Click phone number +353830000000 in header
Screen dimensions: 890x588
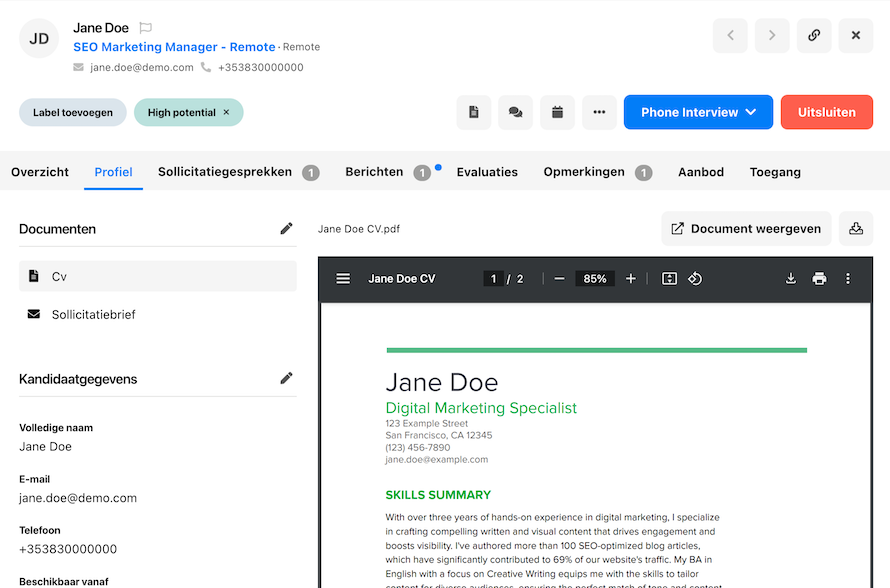pyautogui.click(x=261, y=68)
